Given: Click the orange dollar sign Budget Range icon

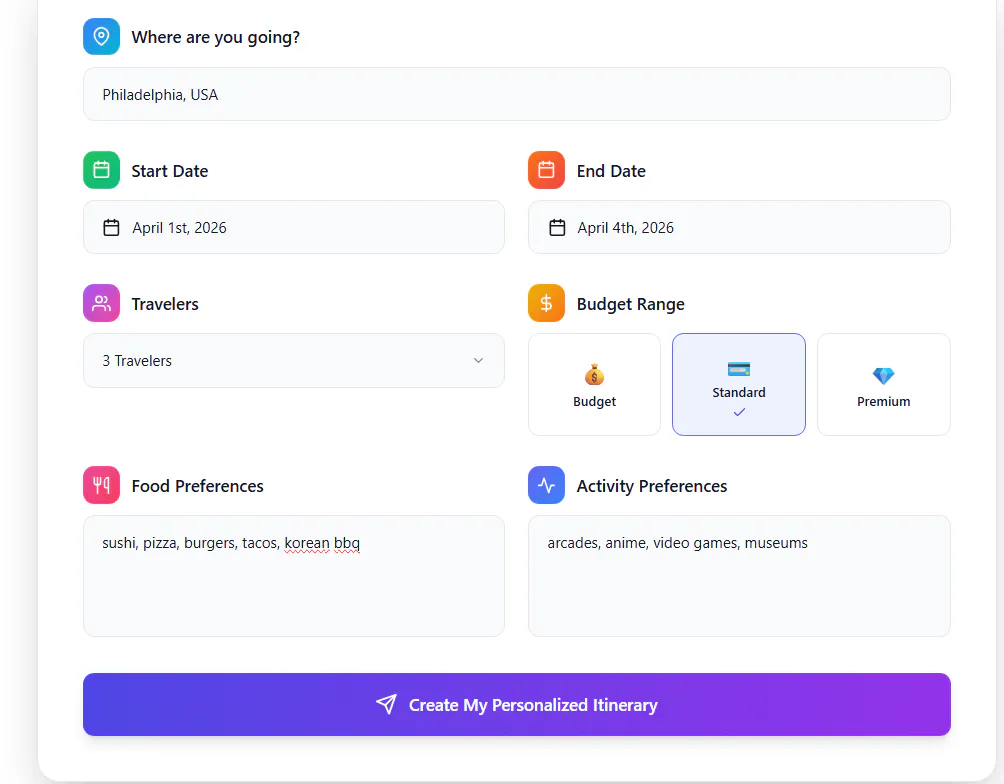Looking at the screenshot, I should tap(546, 303).
